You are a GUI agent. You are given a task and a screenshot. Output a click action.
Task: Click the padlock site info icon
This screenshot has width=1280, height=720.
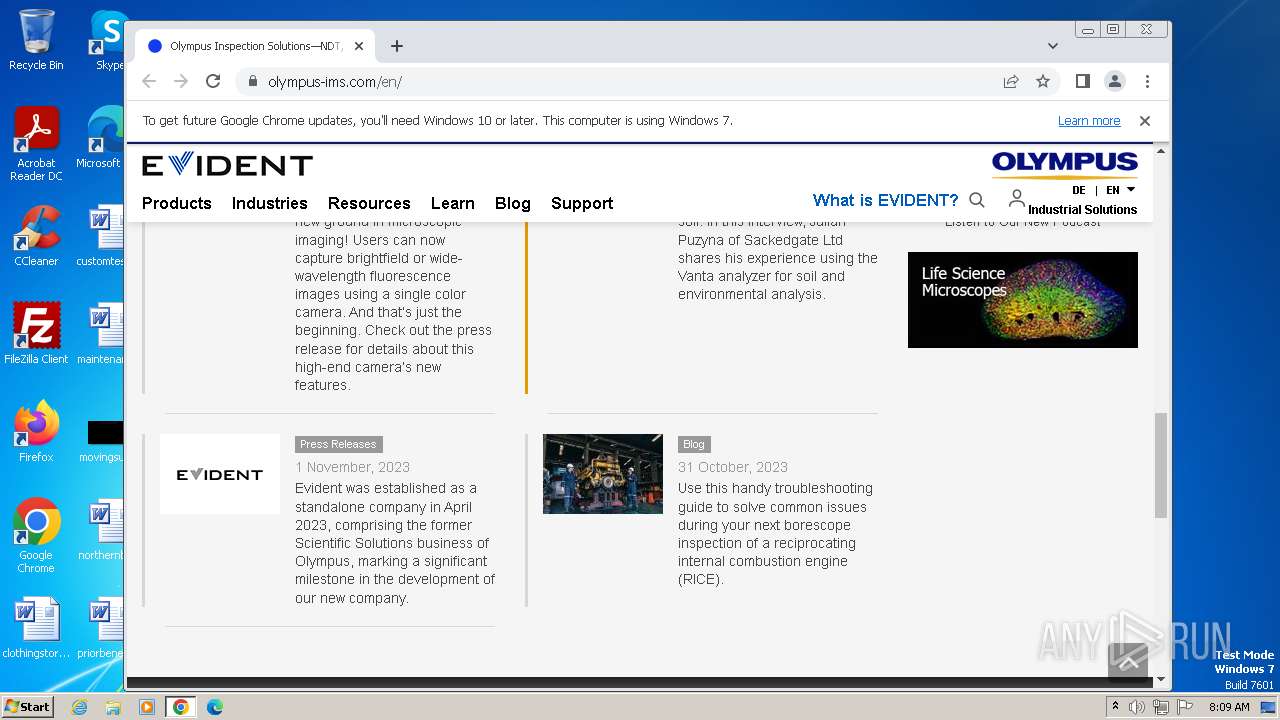tap(252, 81)
